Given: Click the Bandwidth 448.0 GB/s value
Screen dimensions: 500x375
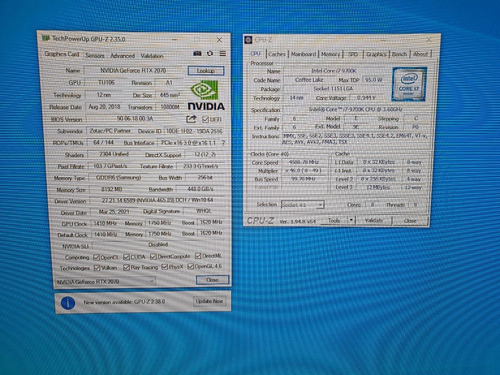Looking at the screenshot, I should click(x=200, y=189).
